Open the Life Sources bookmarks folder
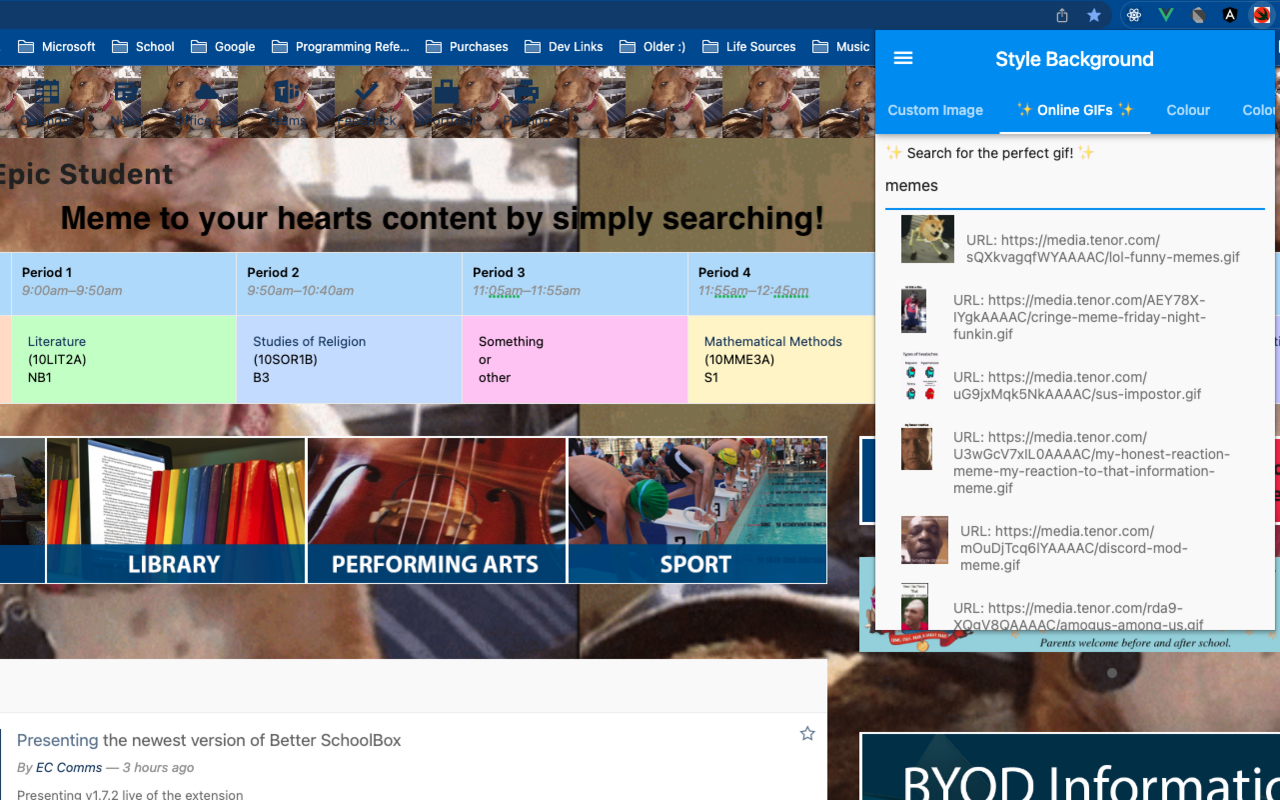Screen dimensions: 1280x800 point(749,46)
